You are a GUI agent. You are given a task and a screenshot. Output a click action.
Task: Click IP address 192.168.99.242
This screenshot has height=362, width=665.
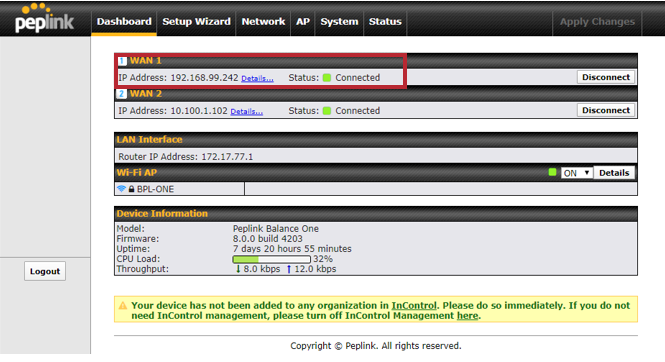tap(204, 78)
